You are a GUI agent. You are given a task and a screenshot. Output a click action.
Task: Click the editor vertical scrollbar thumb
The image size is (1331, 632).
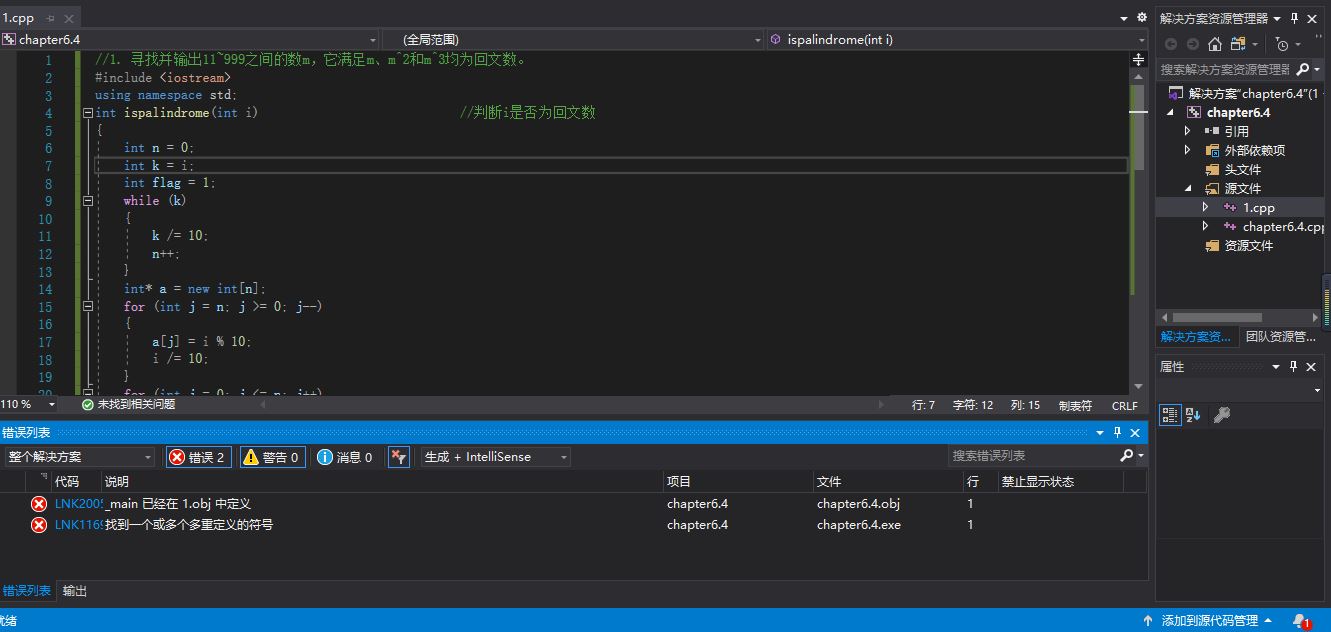[x=1138, y=127]
